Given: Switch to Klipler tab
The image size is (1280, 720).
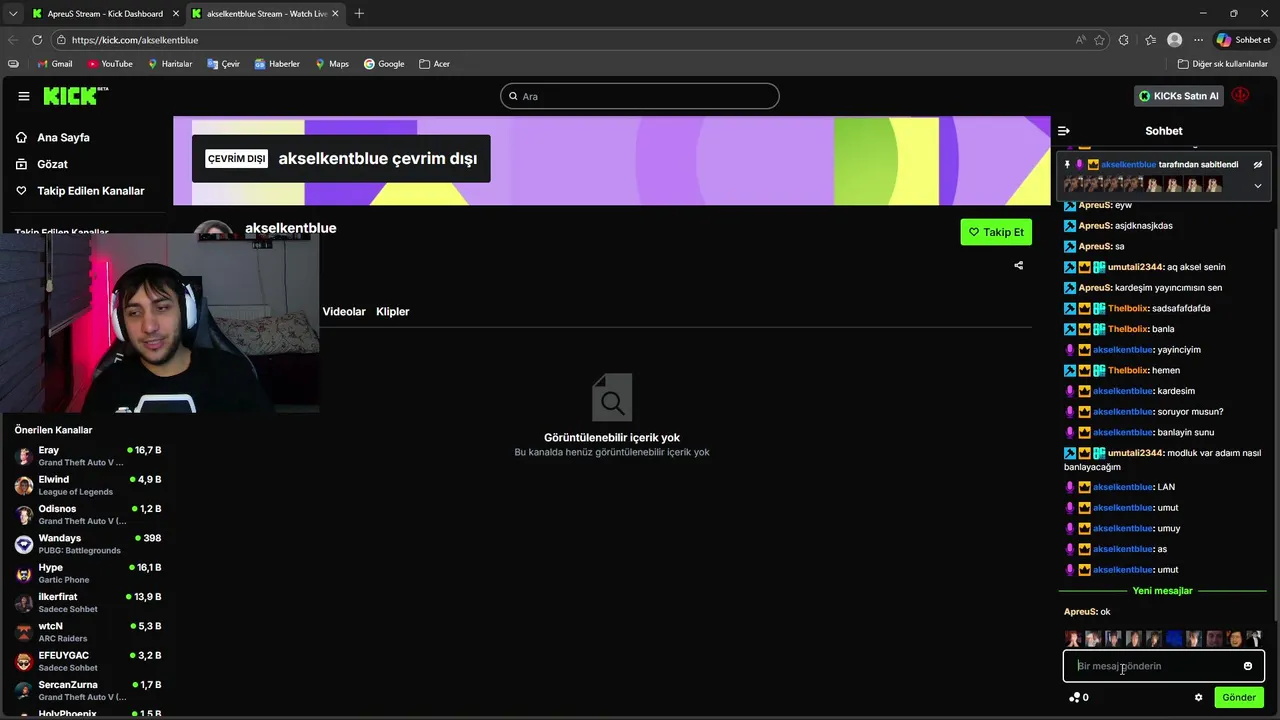Looking at the screenshot, I should point(393,312).
